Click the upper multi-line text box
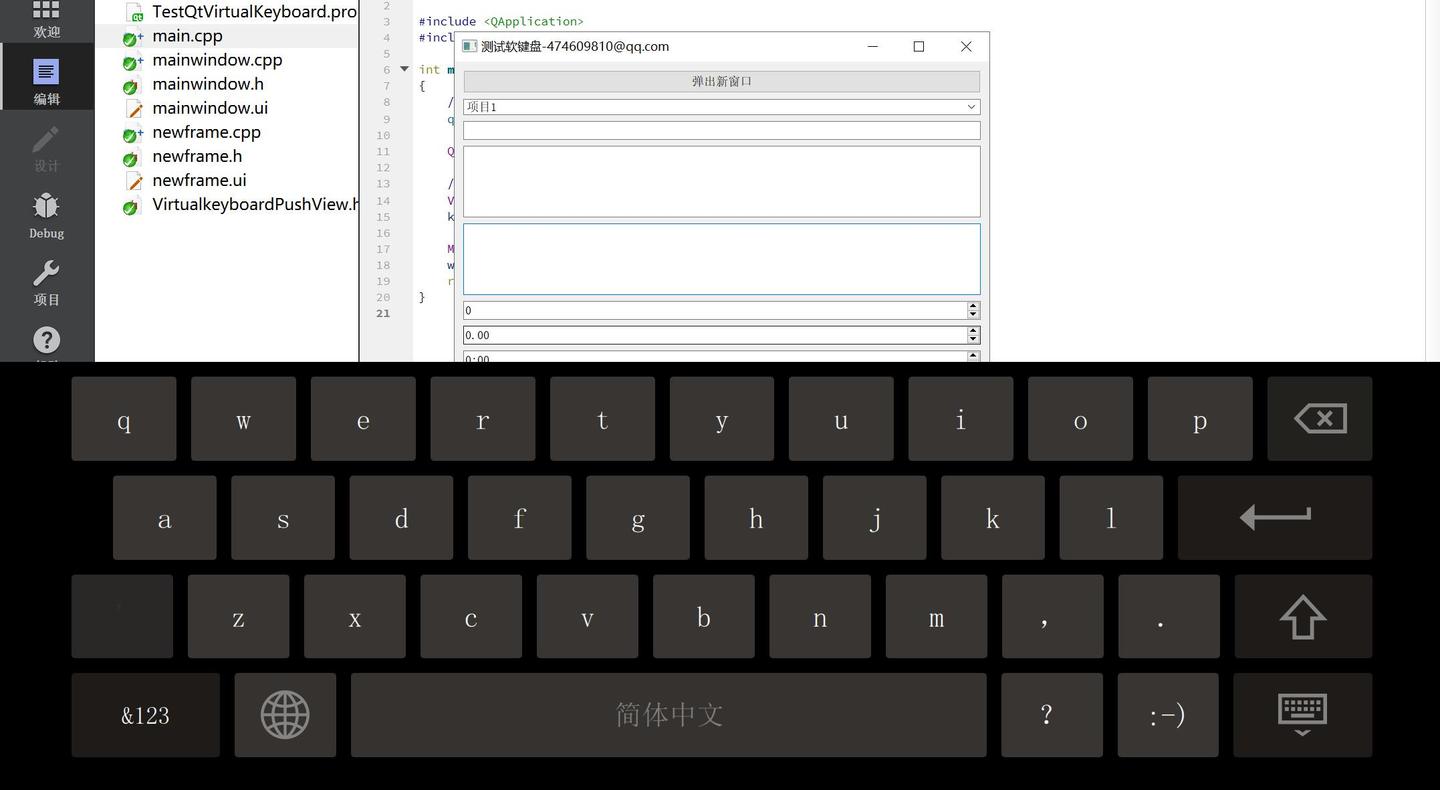 722,182
